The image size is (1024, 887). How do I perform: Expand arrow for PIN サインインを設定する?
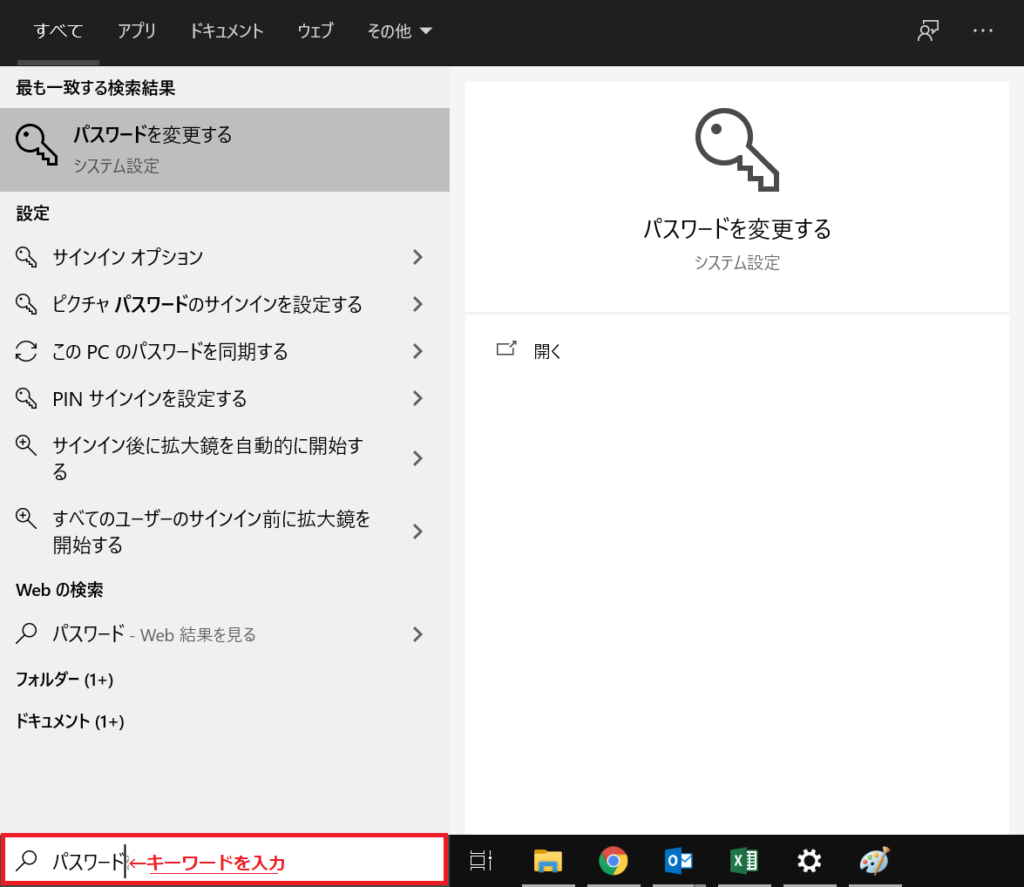click(x=418, y=398)
